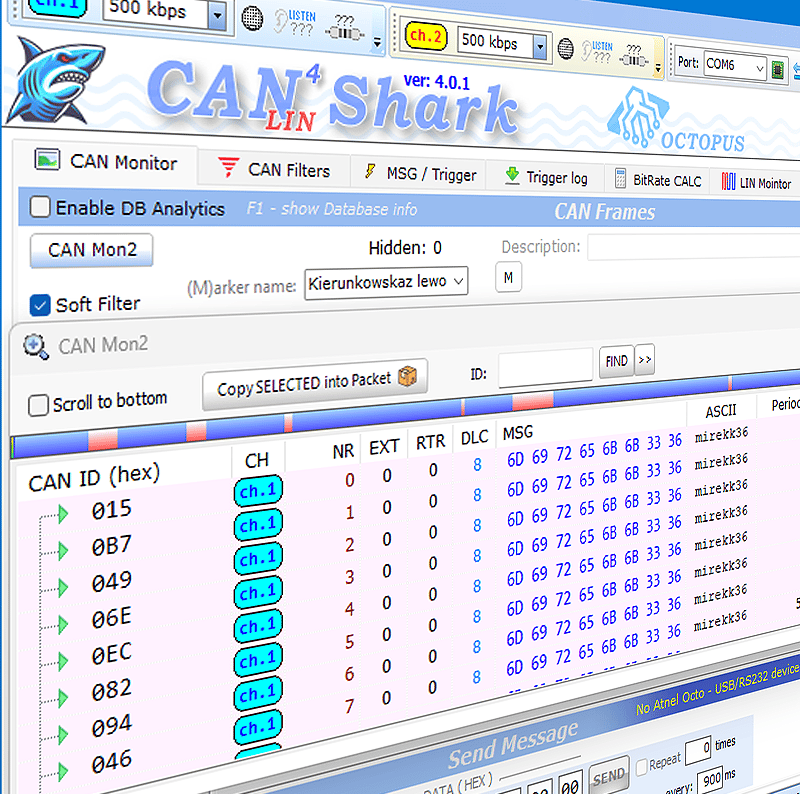Screen dimensions: 800x794
Task: Click the ch.1 badge in row 06E
Action: click(x=258, y=592)
